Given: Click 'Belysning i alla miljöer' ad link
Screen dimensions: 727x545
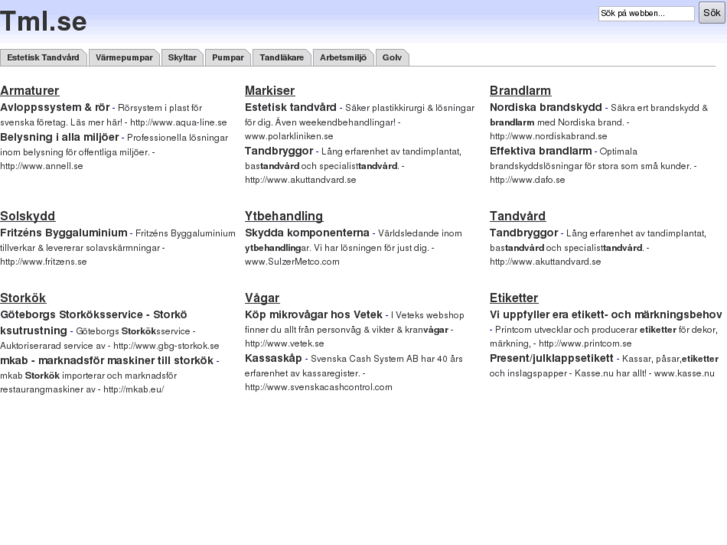Looking at the screenshot, I should 59,137.
